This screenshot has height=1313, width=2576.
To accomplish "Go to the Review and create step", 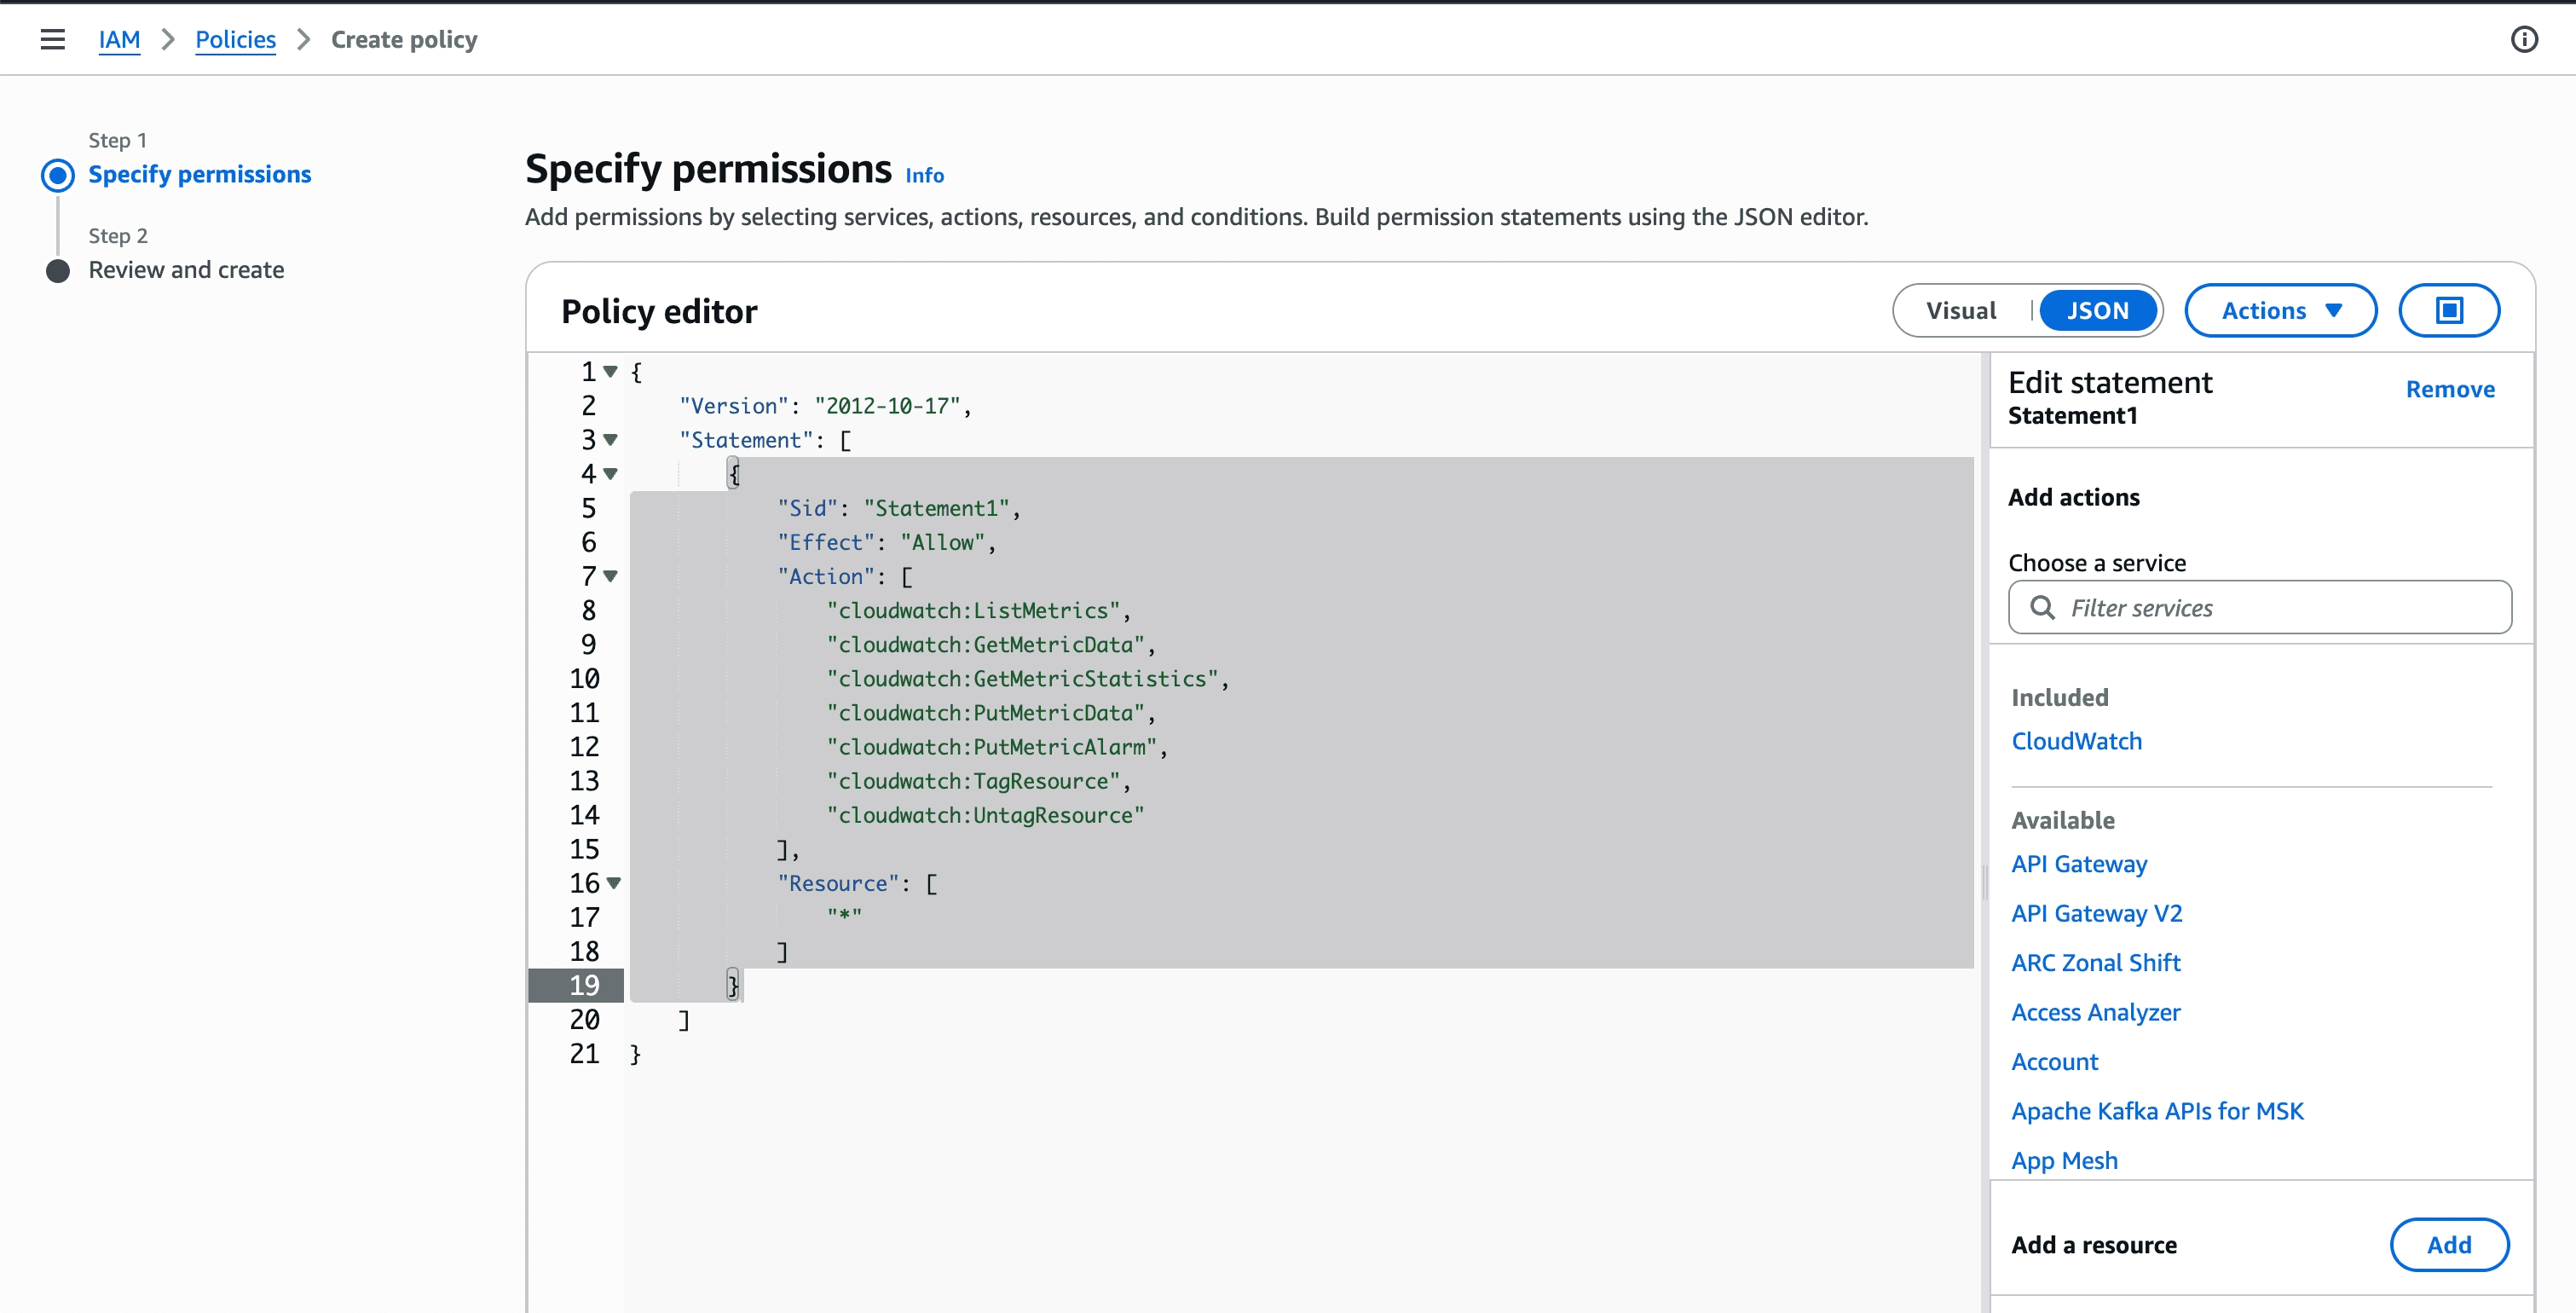I will tap(186, 270).
